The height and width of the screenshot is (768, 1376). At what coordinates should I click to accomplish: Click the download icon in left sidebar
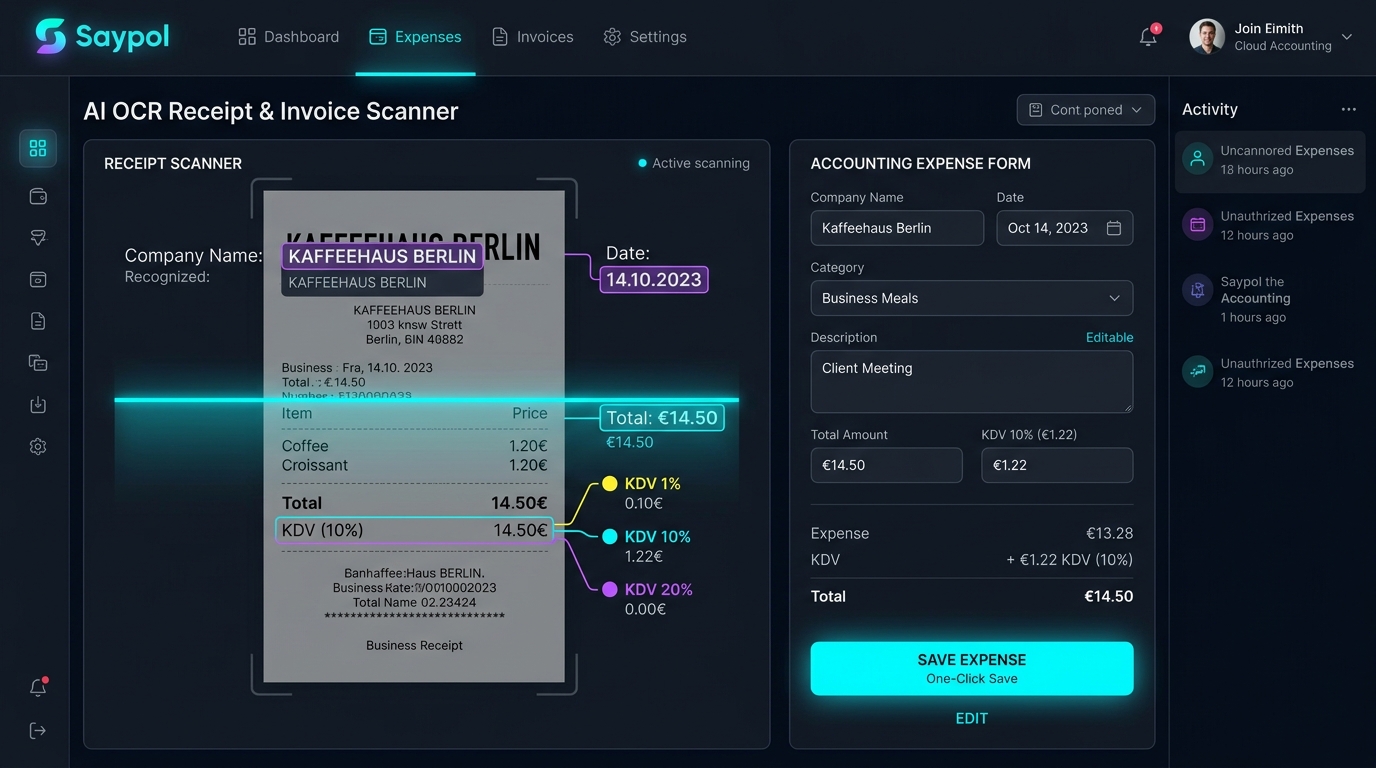38,405
